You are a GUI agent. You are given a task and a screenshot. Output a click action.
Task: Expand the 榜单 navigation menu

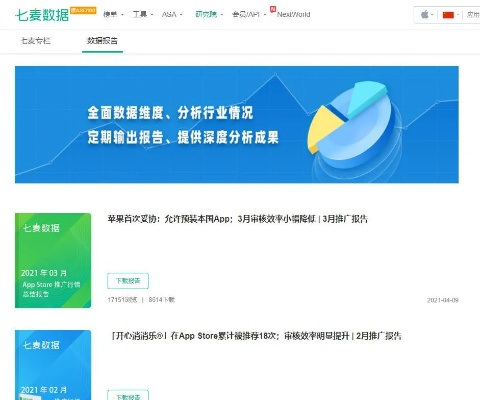[113, 14]
